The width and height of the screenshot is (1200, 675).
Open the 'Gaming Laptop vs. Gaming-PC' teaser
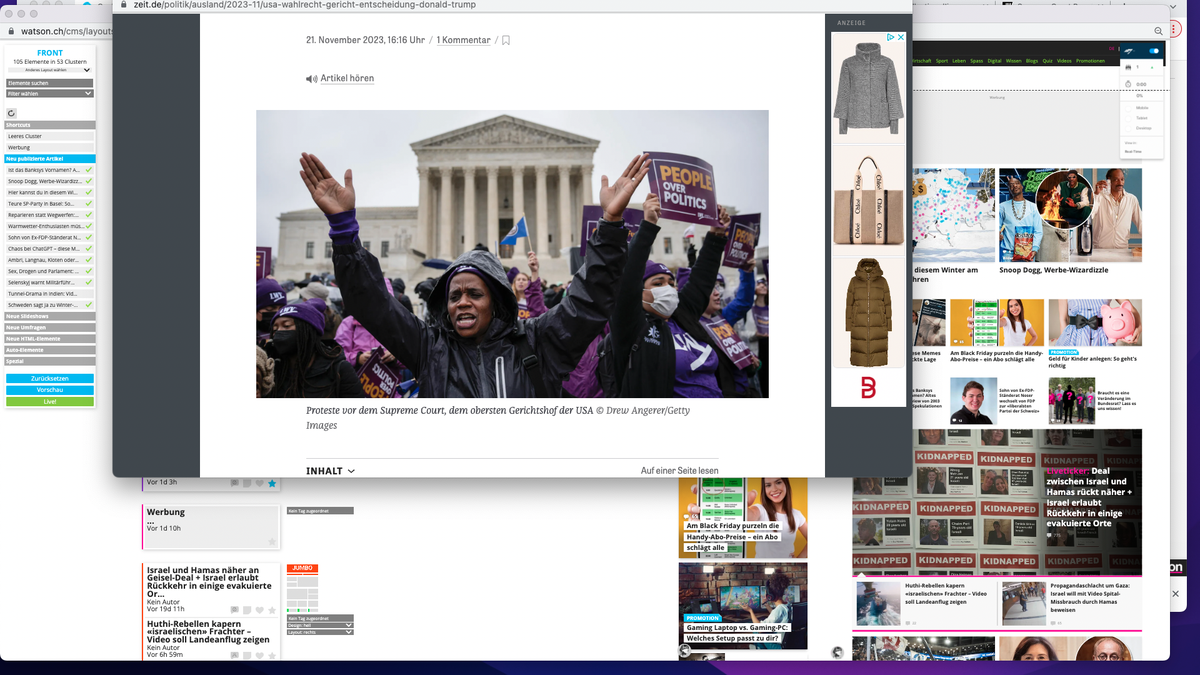743,606
